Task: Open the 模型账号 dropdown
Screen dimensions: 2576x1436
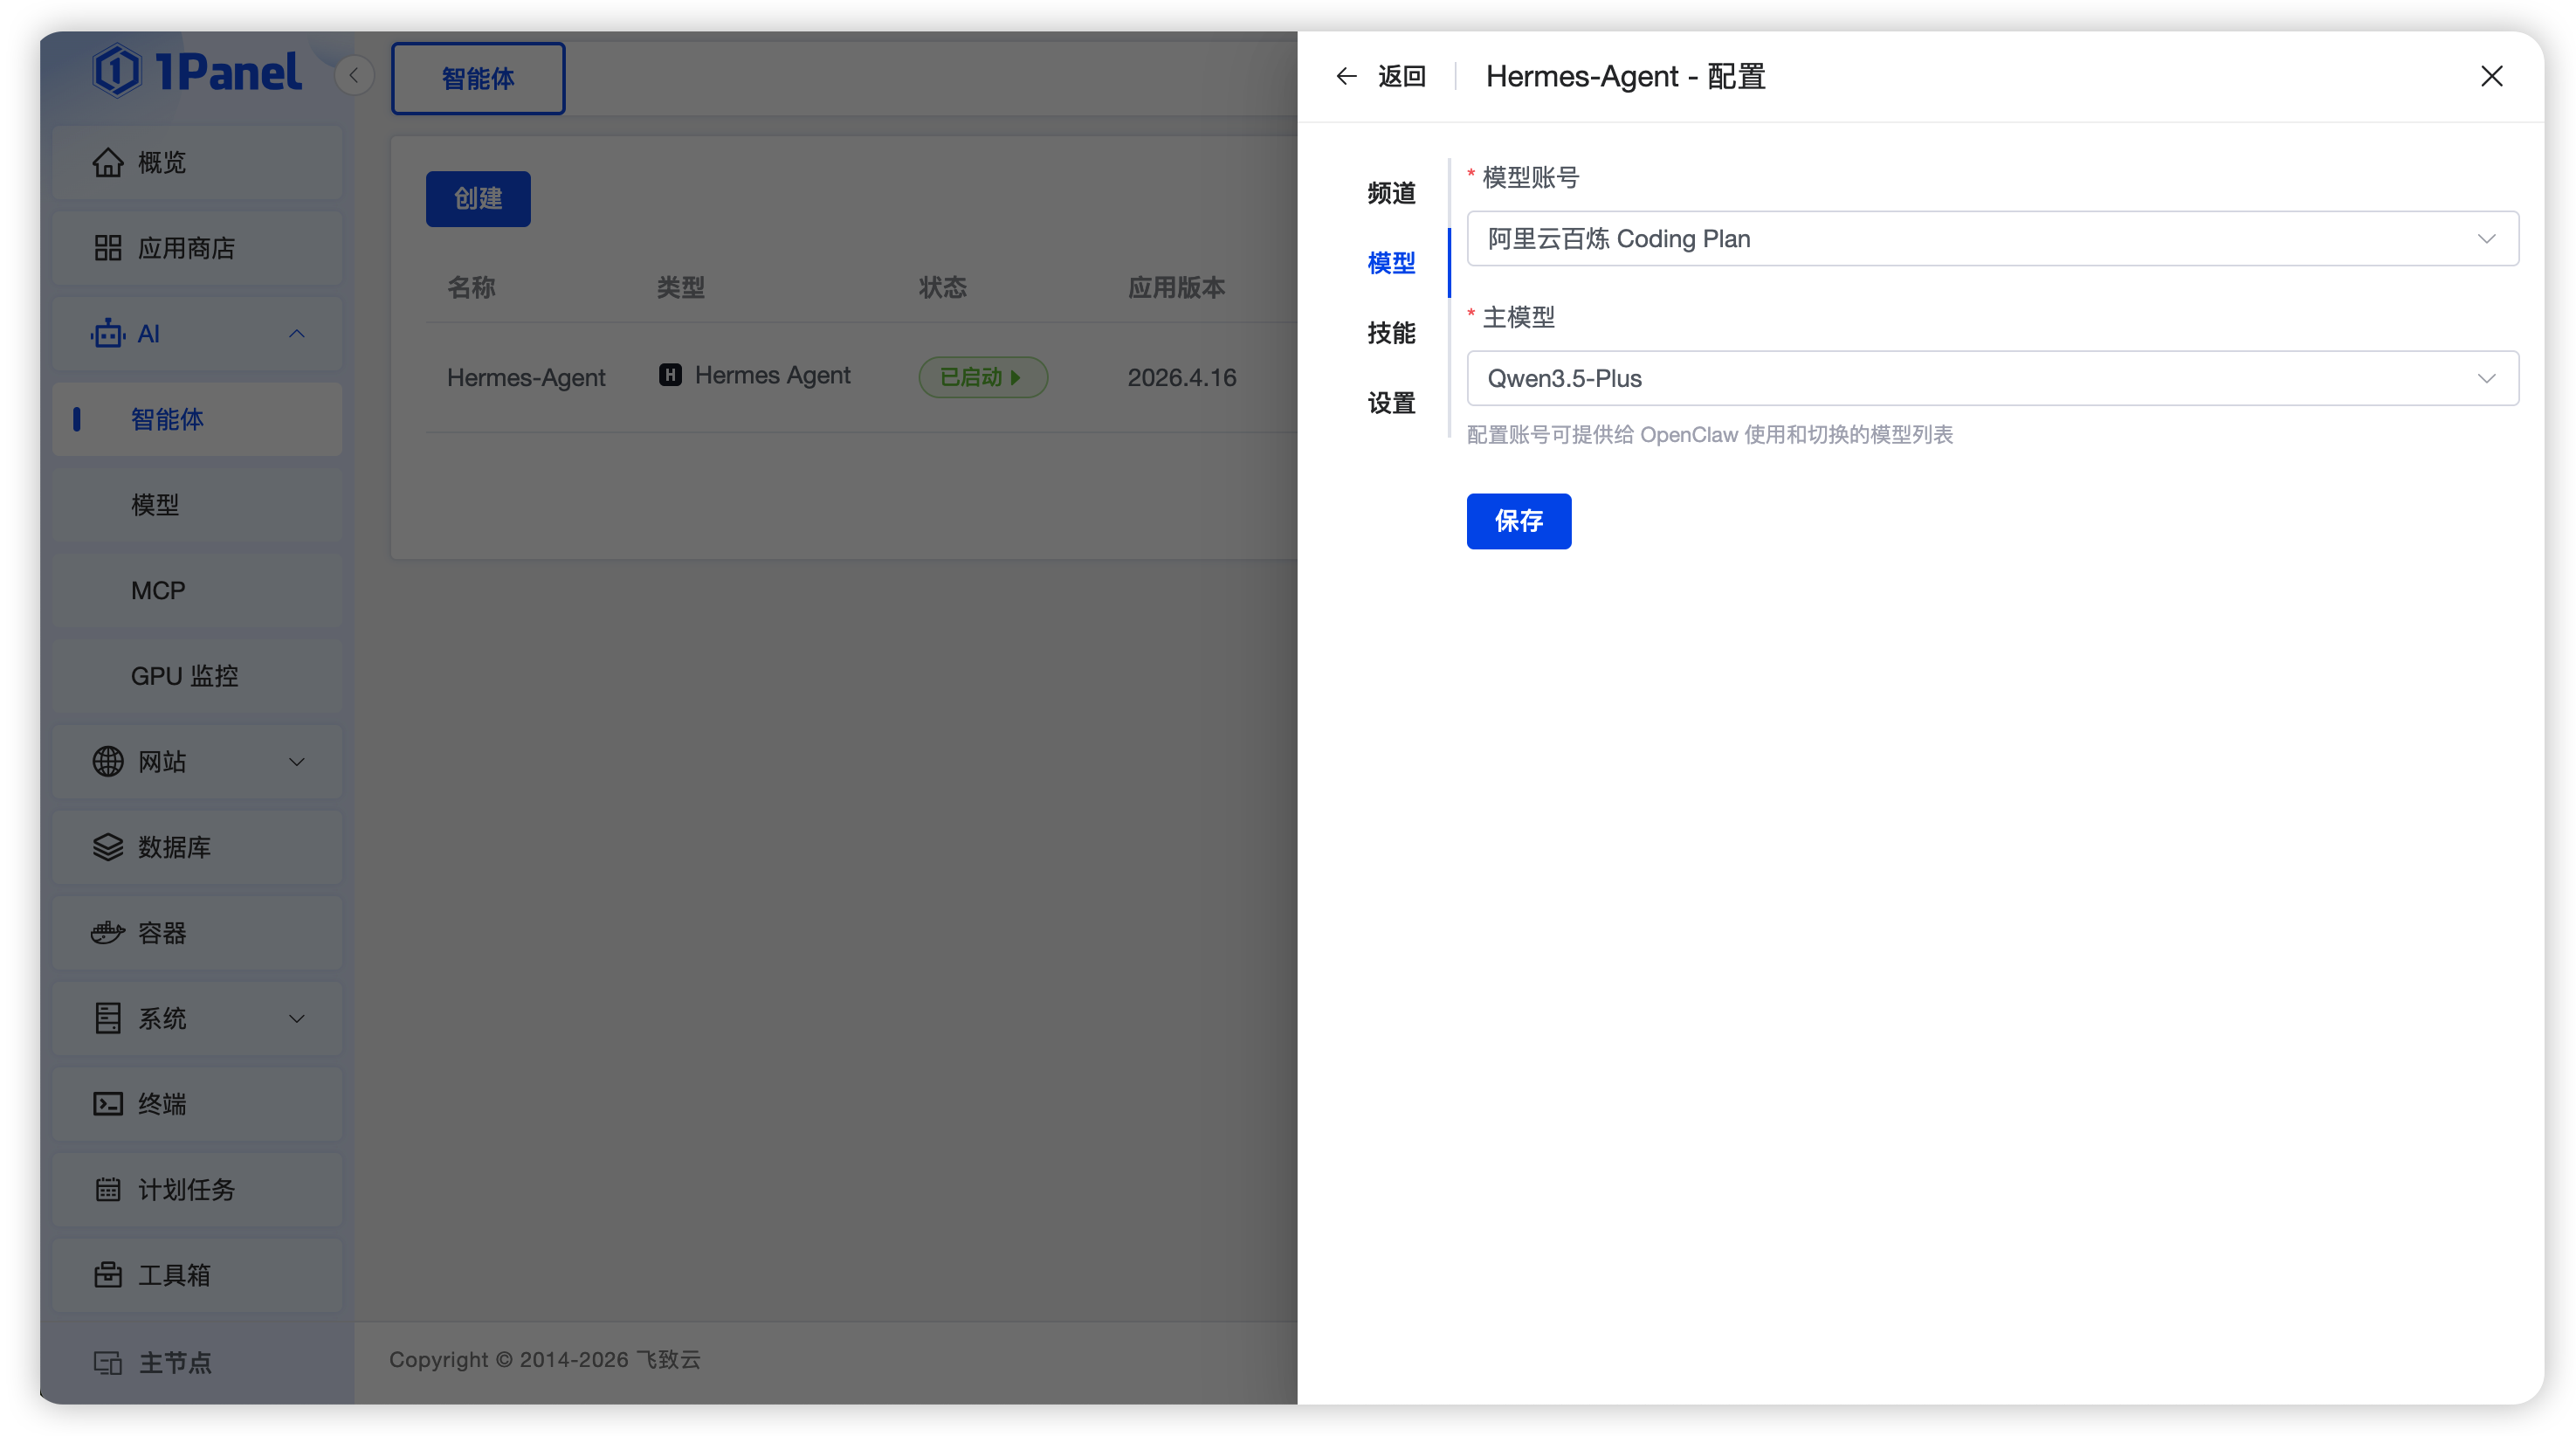Action: (1992, 238)
